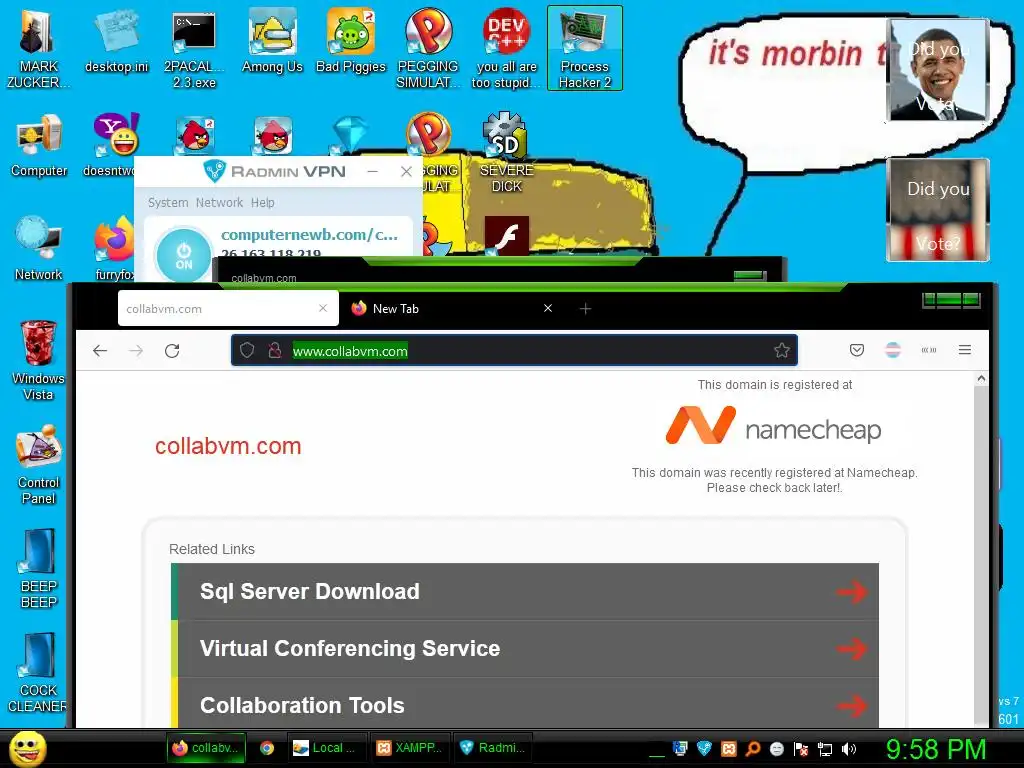
Task: Switch to the collabvm.com browser tab
Action: (x=219, y=308)
